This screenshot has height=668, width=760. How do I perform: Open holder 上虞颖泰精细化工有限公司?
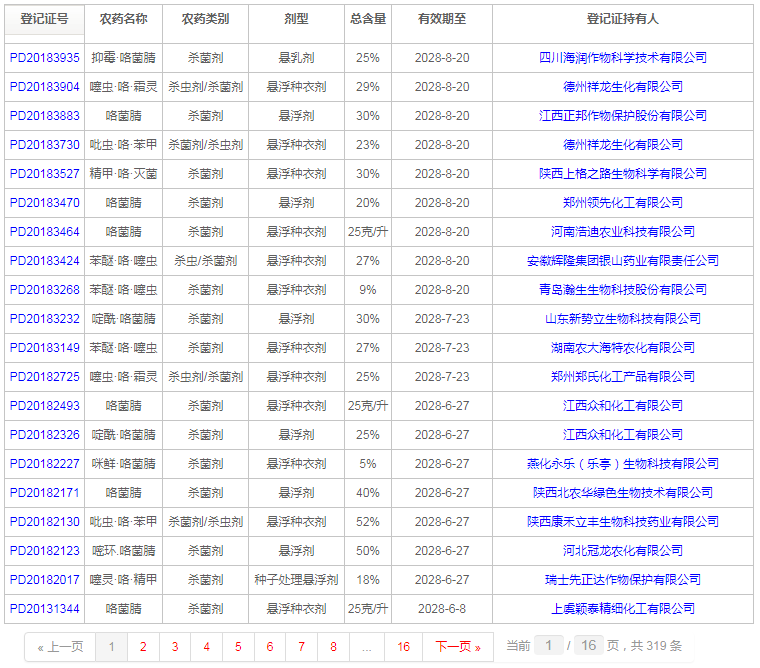(x=623, y=609)
